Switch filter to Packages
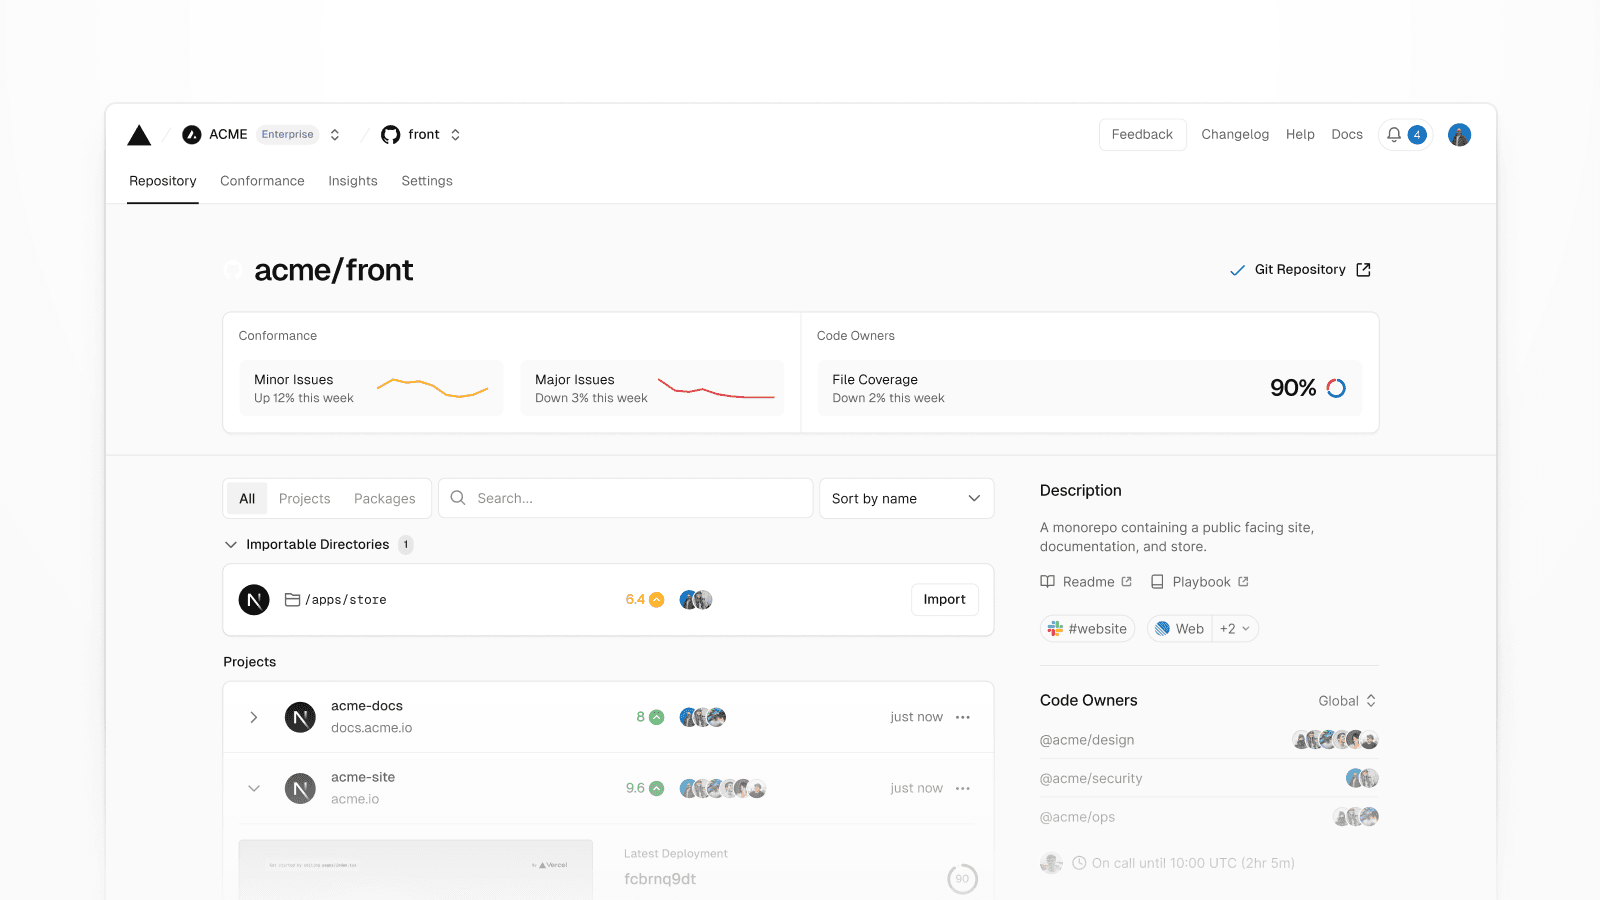 coord(384,499)
